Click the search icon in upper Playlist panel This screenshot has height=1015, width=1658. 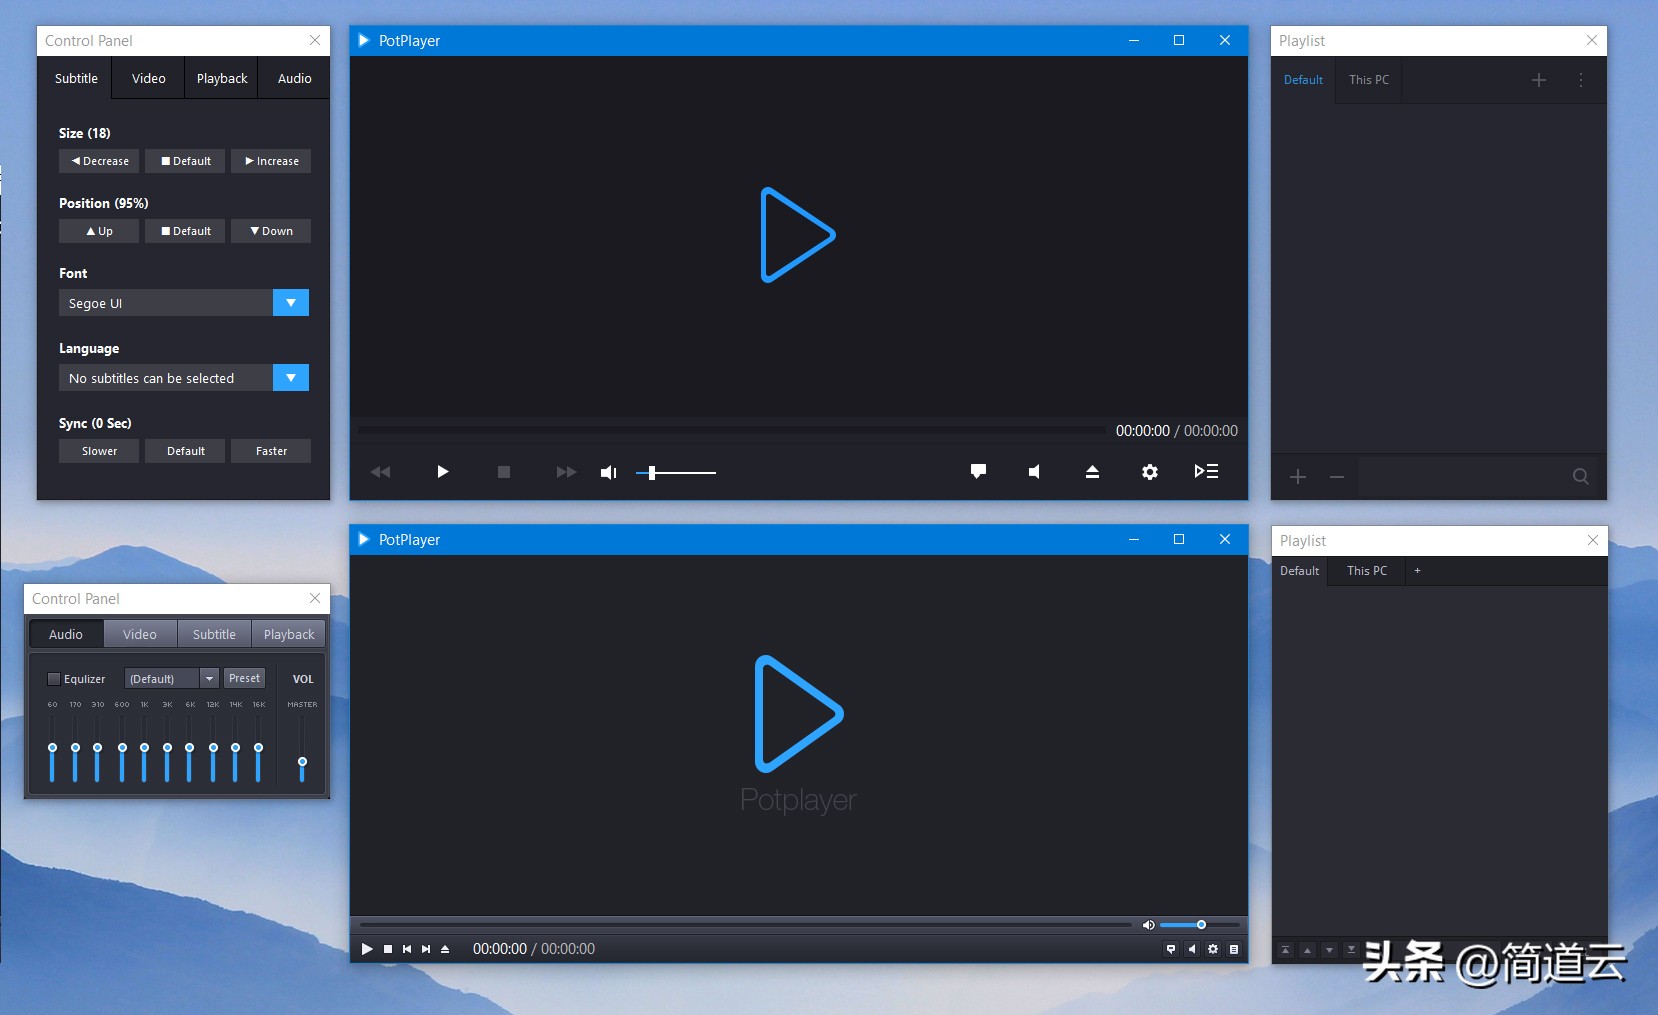tap(1580, 477)
